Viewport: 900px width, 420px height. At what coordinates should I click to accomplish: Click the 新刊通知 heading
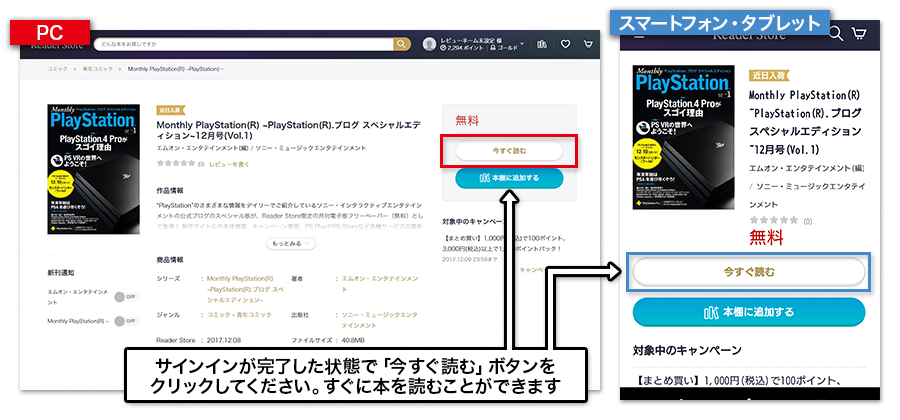click(x=61, y=273)
